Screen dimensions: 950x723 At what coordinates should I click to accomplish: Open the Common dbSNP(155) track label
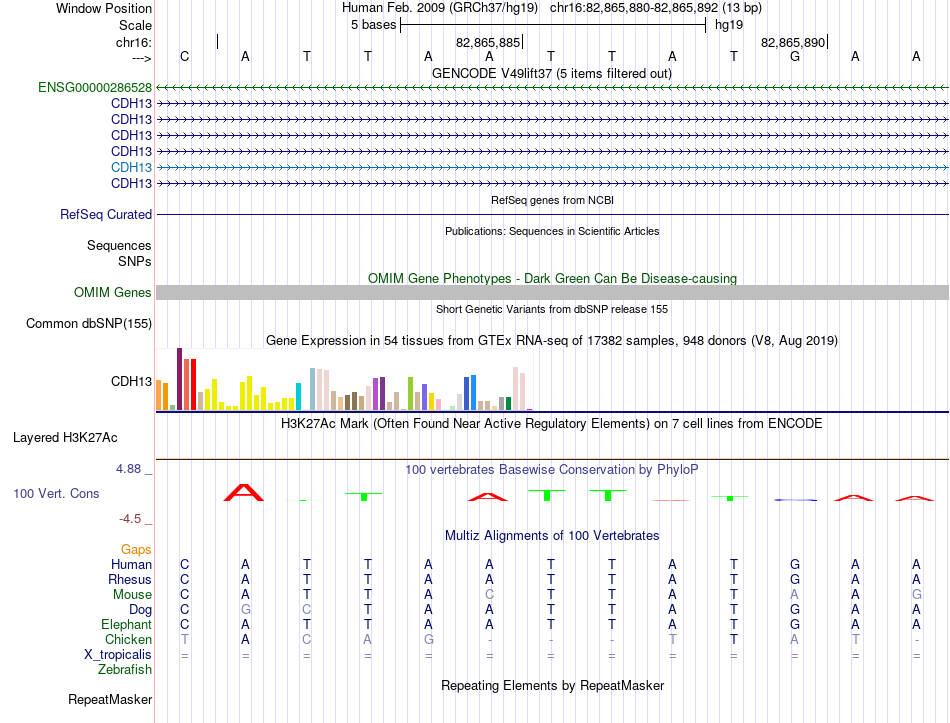click(x=89, y=324)
